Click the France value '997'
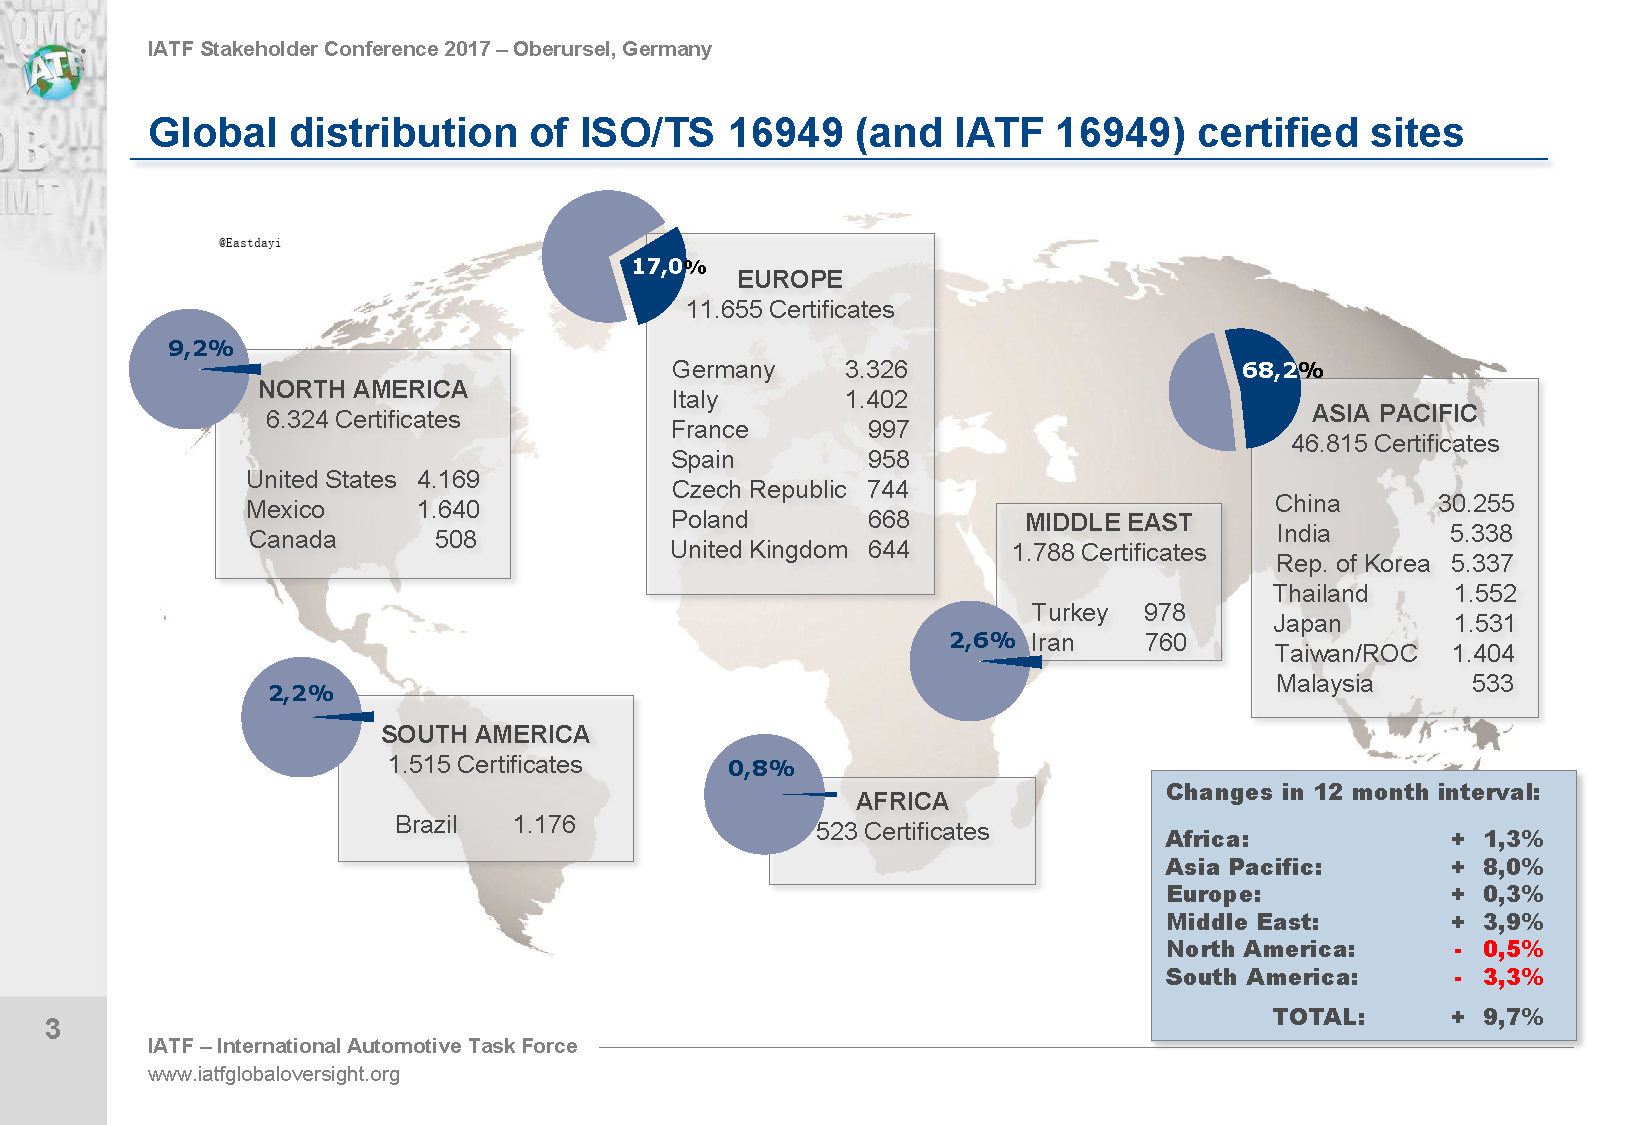The height and width of the screenshot is (1125, 1625). coord(889,429)
